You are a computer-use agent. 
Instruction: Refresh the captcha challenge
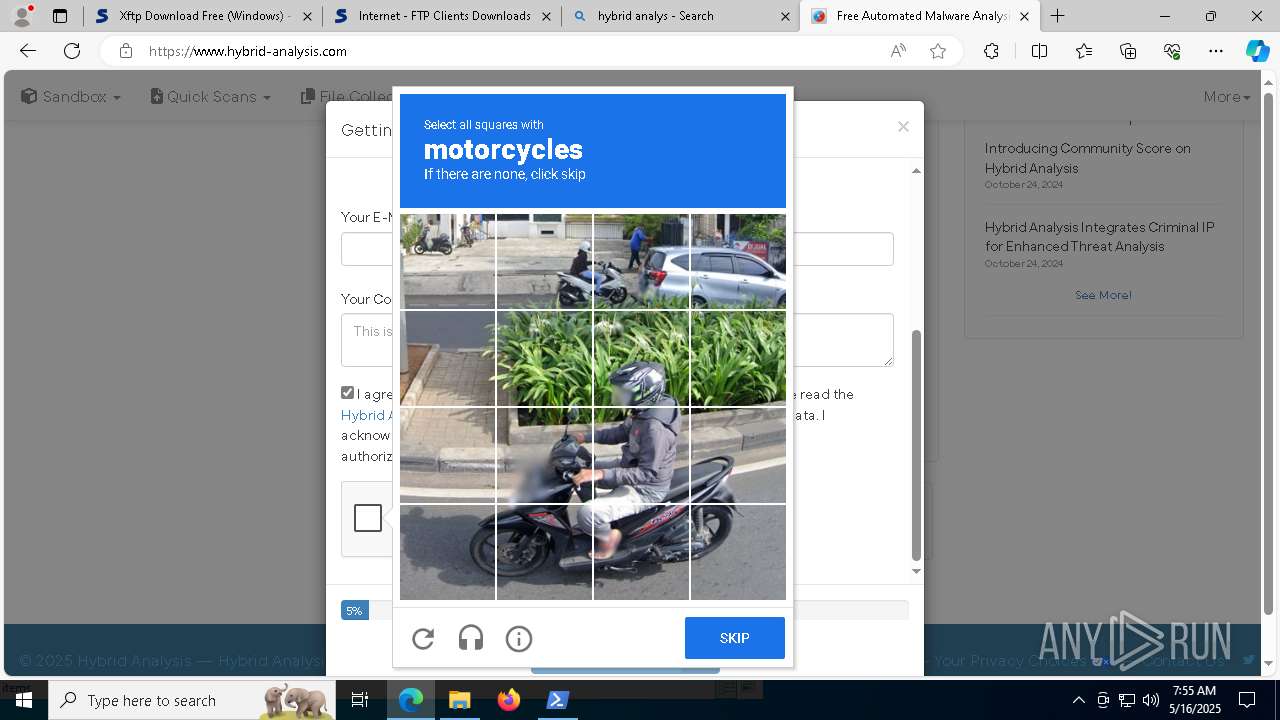423,638
